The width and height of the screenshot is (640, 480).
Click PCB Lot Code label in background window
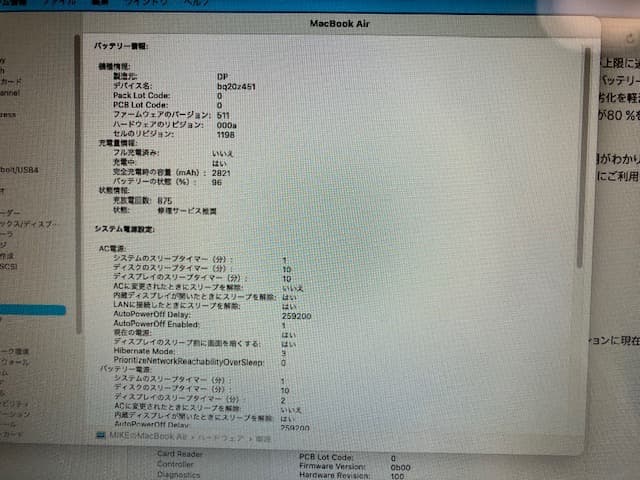[x=327, y=458]
